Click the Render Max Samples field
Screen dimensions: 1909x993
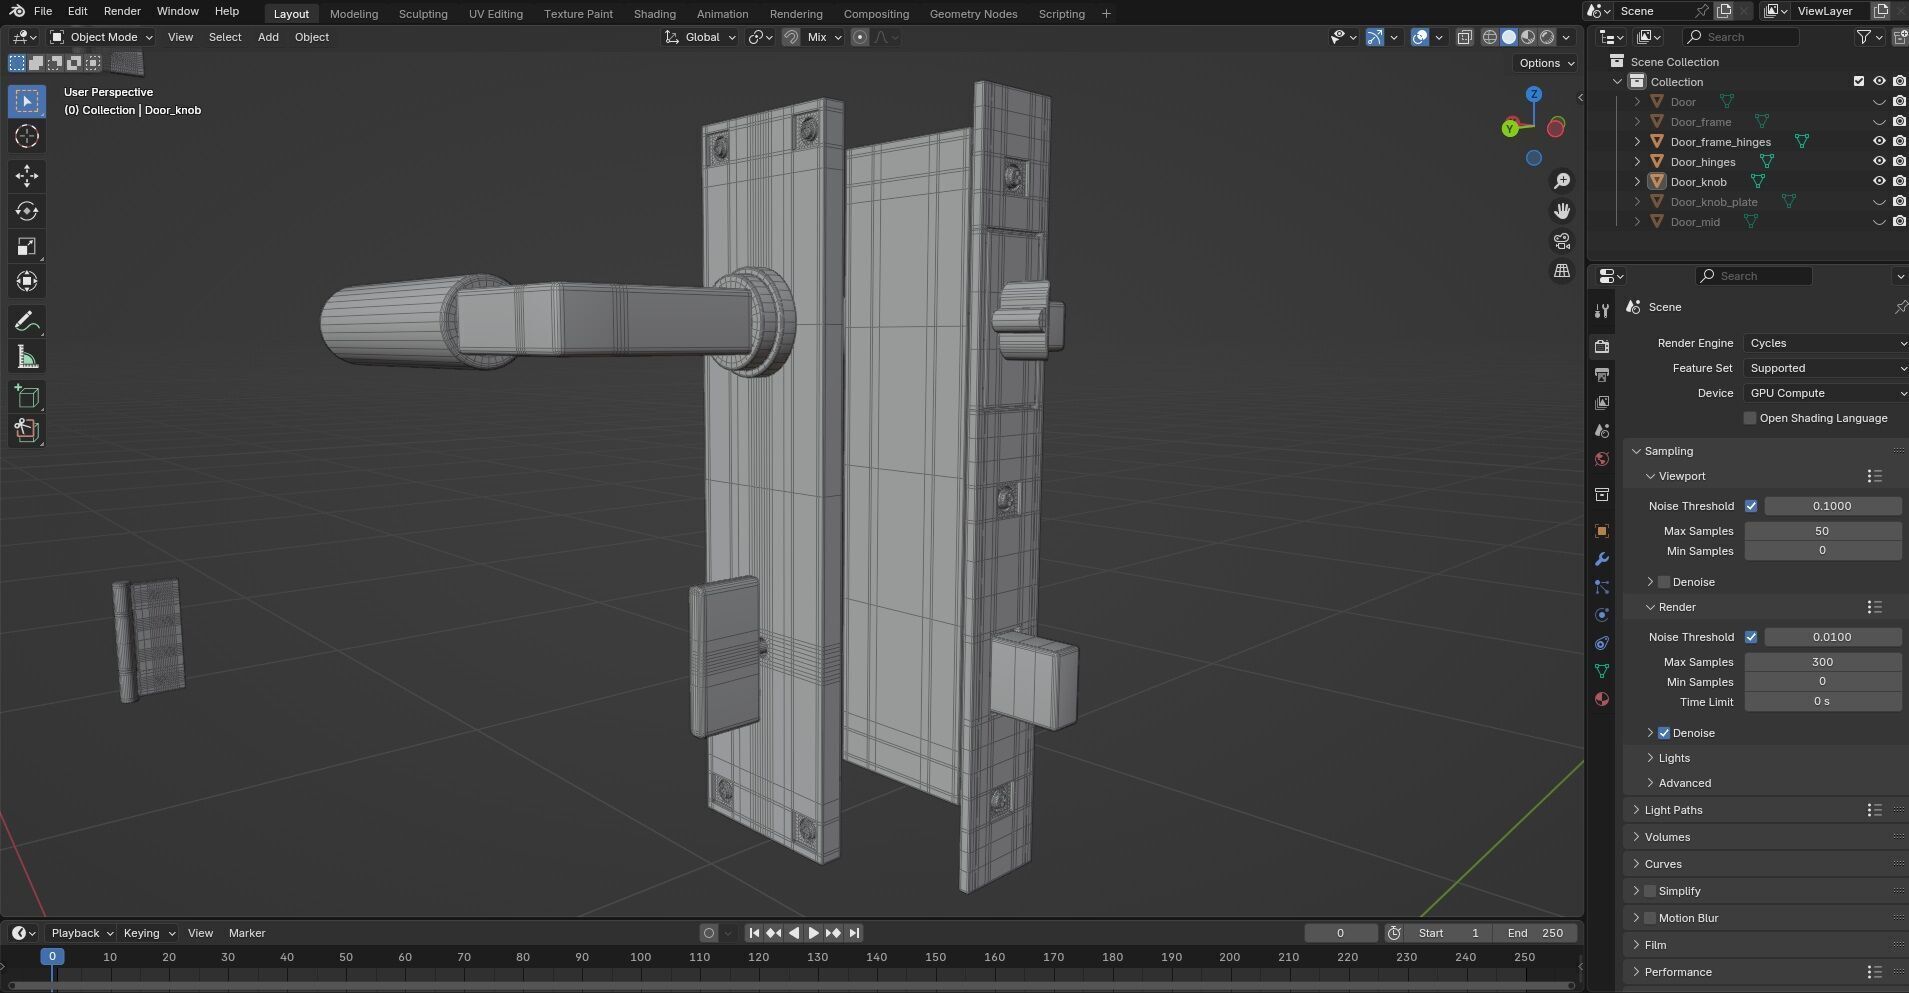click(x=1822, y=662)
